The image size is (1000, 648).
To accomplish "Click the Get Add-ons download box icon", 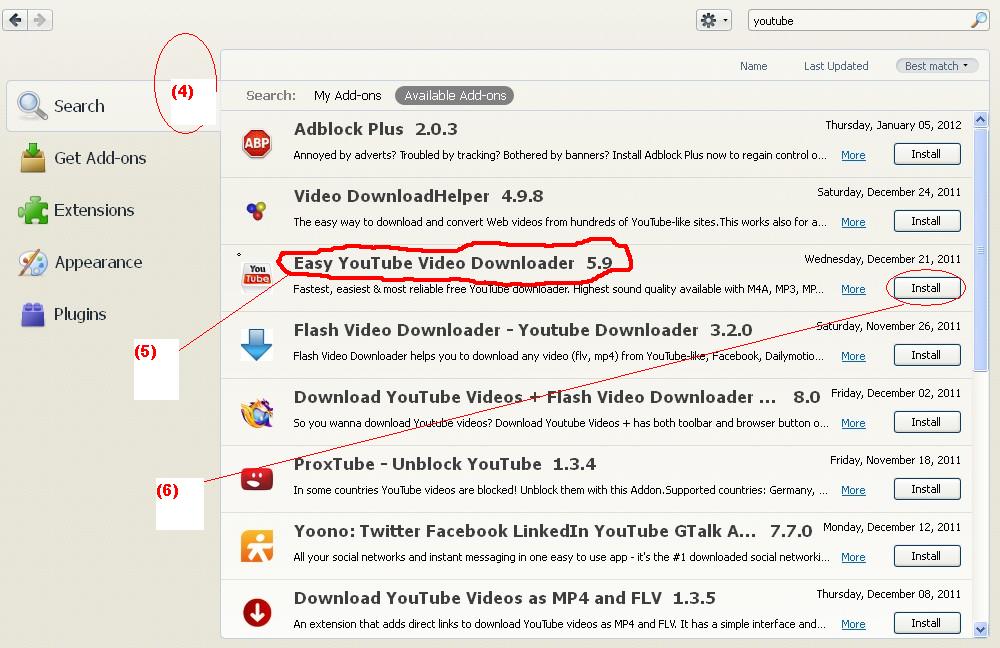I will 33,158.
